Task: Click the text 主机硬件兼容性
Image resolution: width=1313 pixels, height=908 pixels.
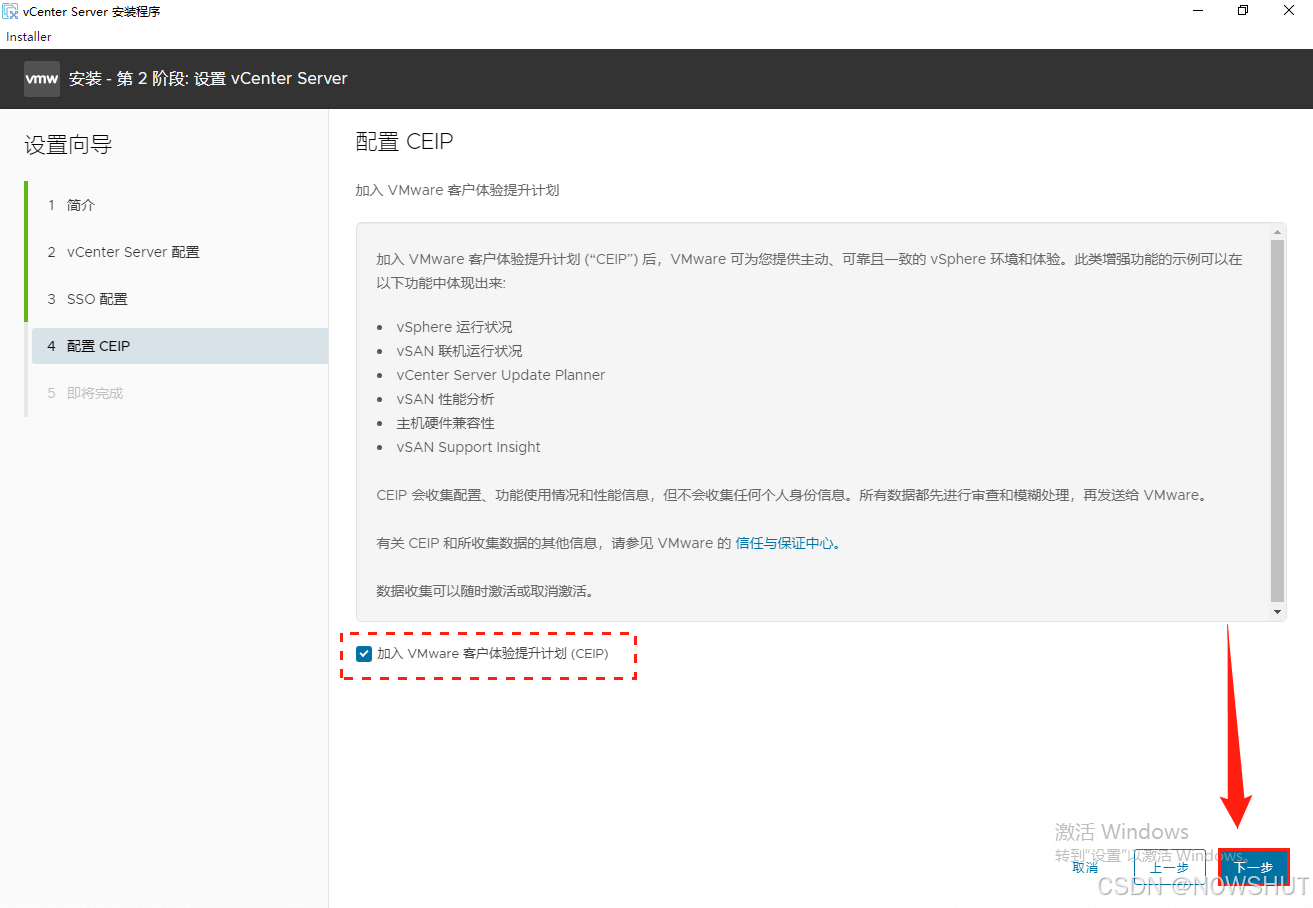Action: (x=445, y=423)
